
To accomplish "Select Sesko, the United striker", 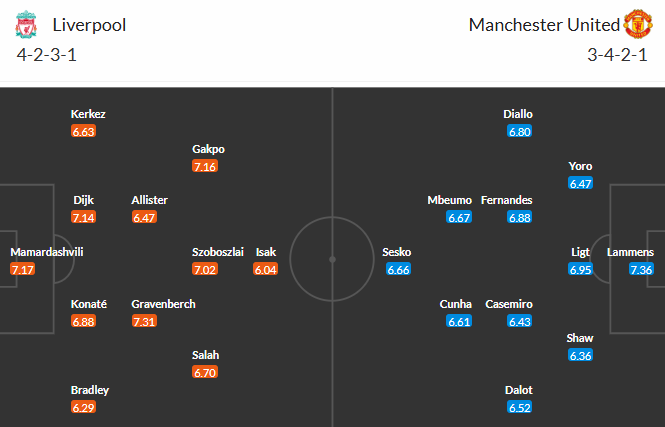I will click(397, 252).
